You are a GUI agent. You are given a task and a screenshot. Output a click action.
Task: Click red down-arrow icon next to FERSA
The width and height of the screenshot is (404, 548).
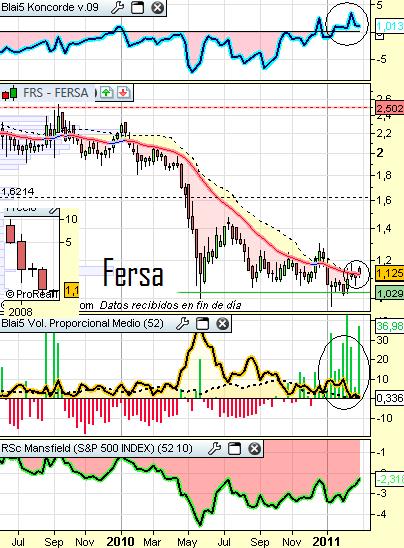coord(123,93)
